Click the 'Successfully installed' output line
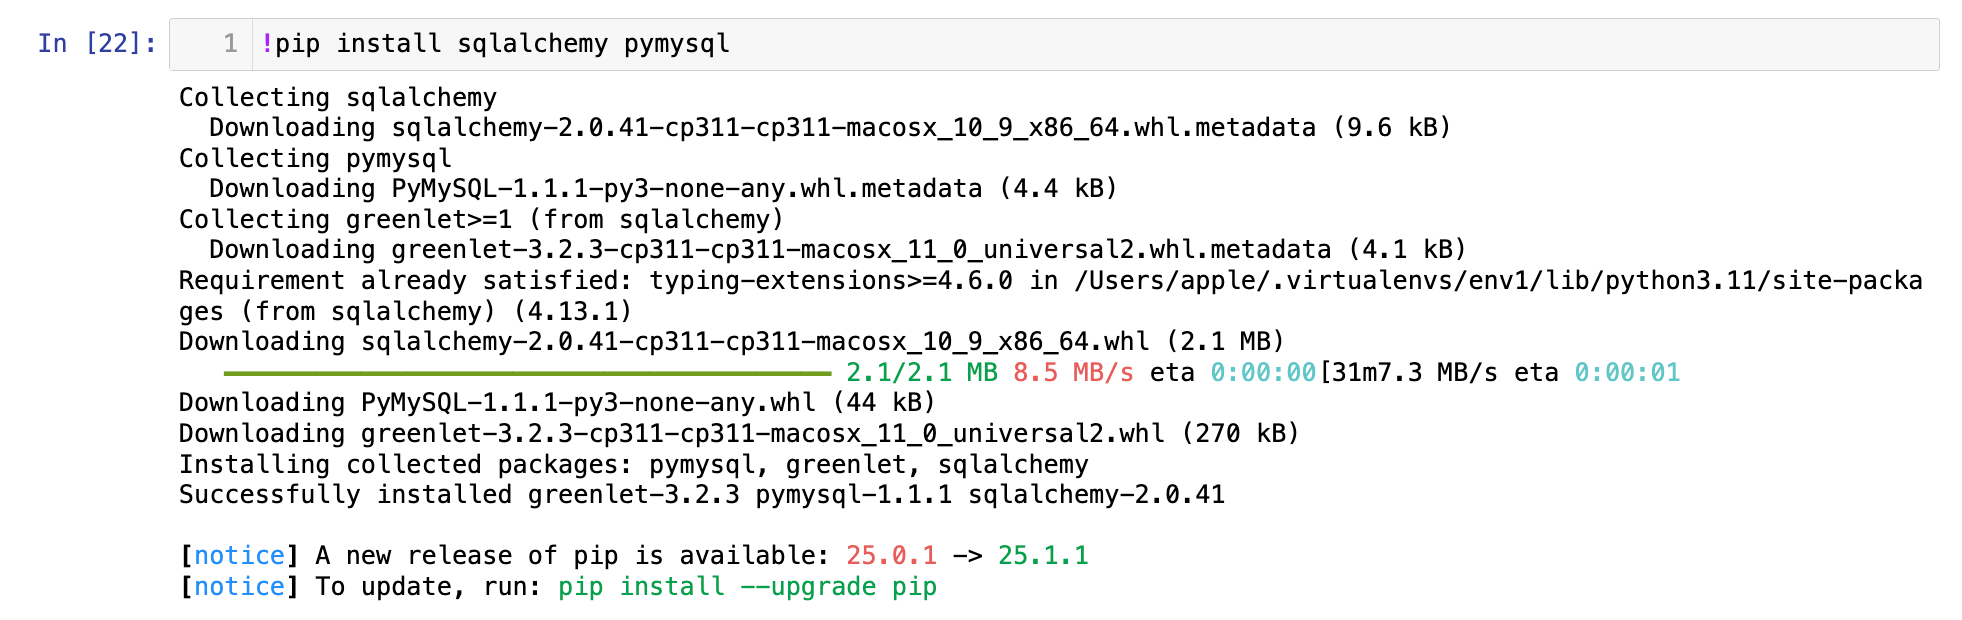Screen dimensions: 1962x620 [x=701, y=495]
